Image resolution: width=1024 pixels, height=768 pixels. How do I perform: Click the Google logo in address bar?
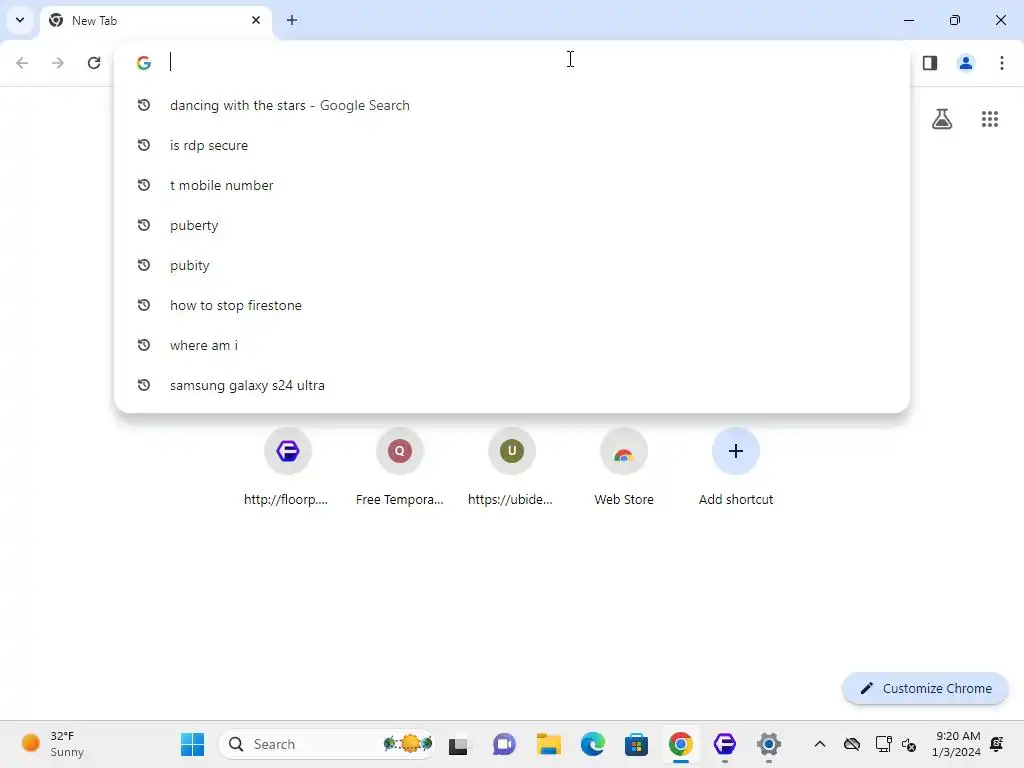[144, 63]
